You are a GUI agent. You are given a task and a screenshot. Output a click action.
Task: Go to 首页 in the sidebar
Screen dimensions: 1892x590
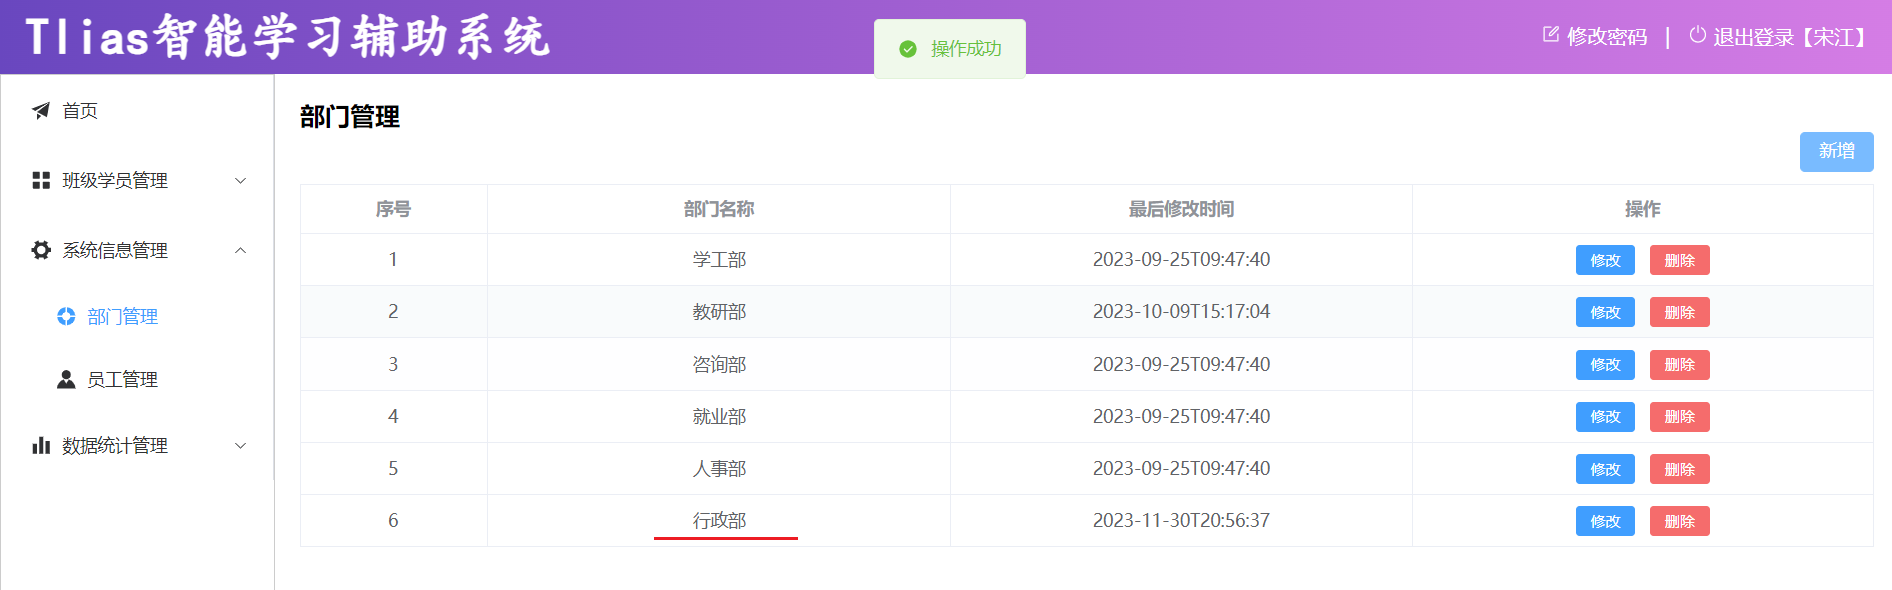point(80,111)
